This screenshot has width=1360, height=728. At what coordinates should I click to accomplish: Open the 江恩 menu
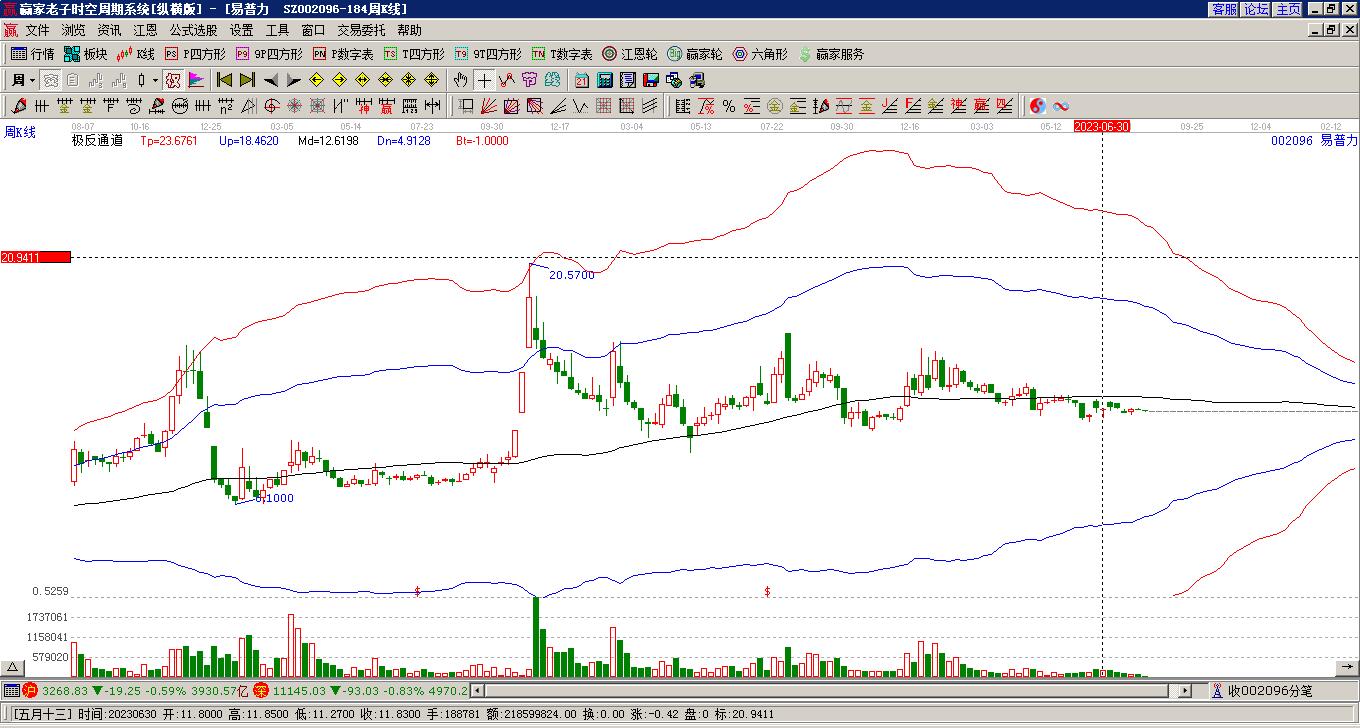coord(145,31)
